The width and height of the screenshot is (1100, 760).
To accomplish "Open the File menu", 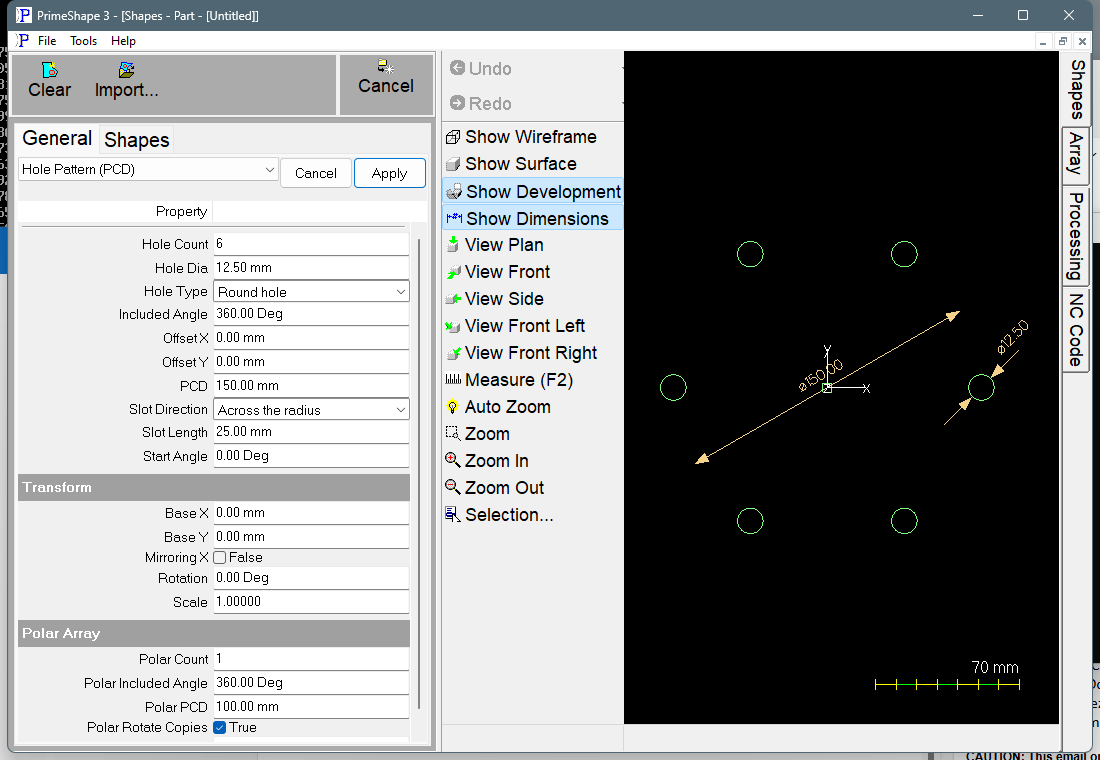I will tap(47, 41).
